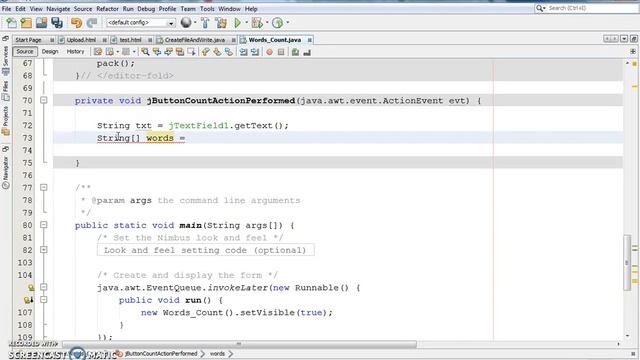Open the Navigate menu
The image size is (640, 360).
coord(58,9)
